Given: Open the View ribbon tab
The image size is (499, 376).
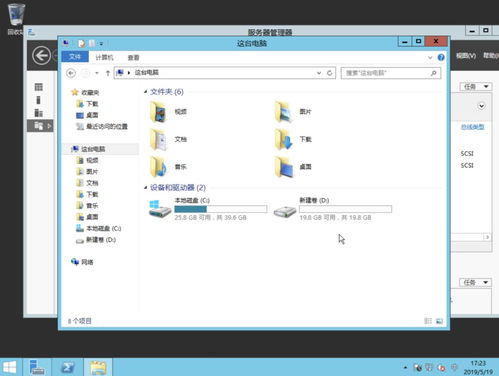Looking at the screenshot, I should click(x=133, y=57).
